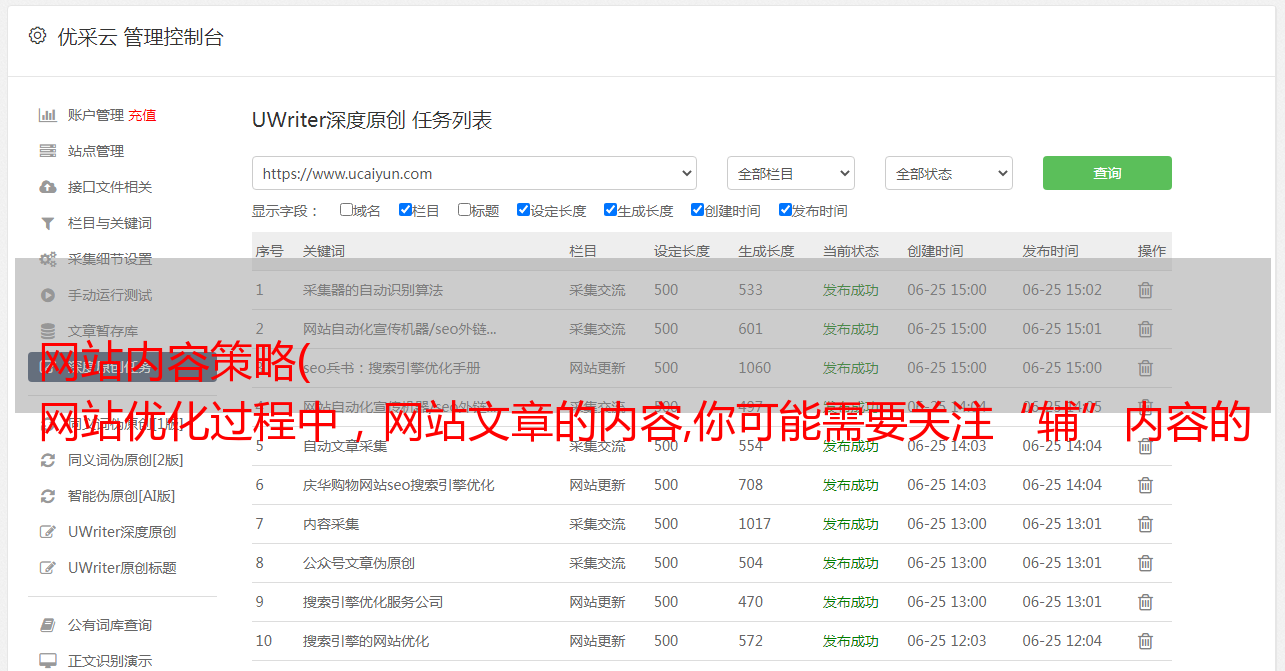Viewport: 1285px width, 671px height.
Task: Click keyword 采集器的自动识别算法
Action: click(x=373, y=290)
